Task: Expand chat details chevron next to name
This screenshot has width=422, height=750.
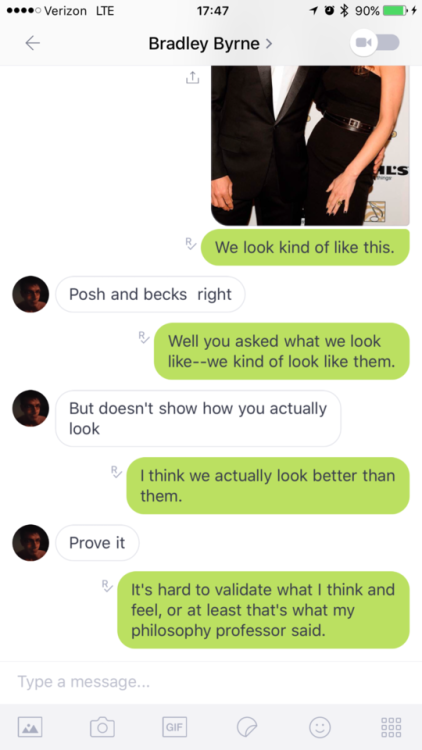Action: tap(269, 44)
